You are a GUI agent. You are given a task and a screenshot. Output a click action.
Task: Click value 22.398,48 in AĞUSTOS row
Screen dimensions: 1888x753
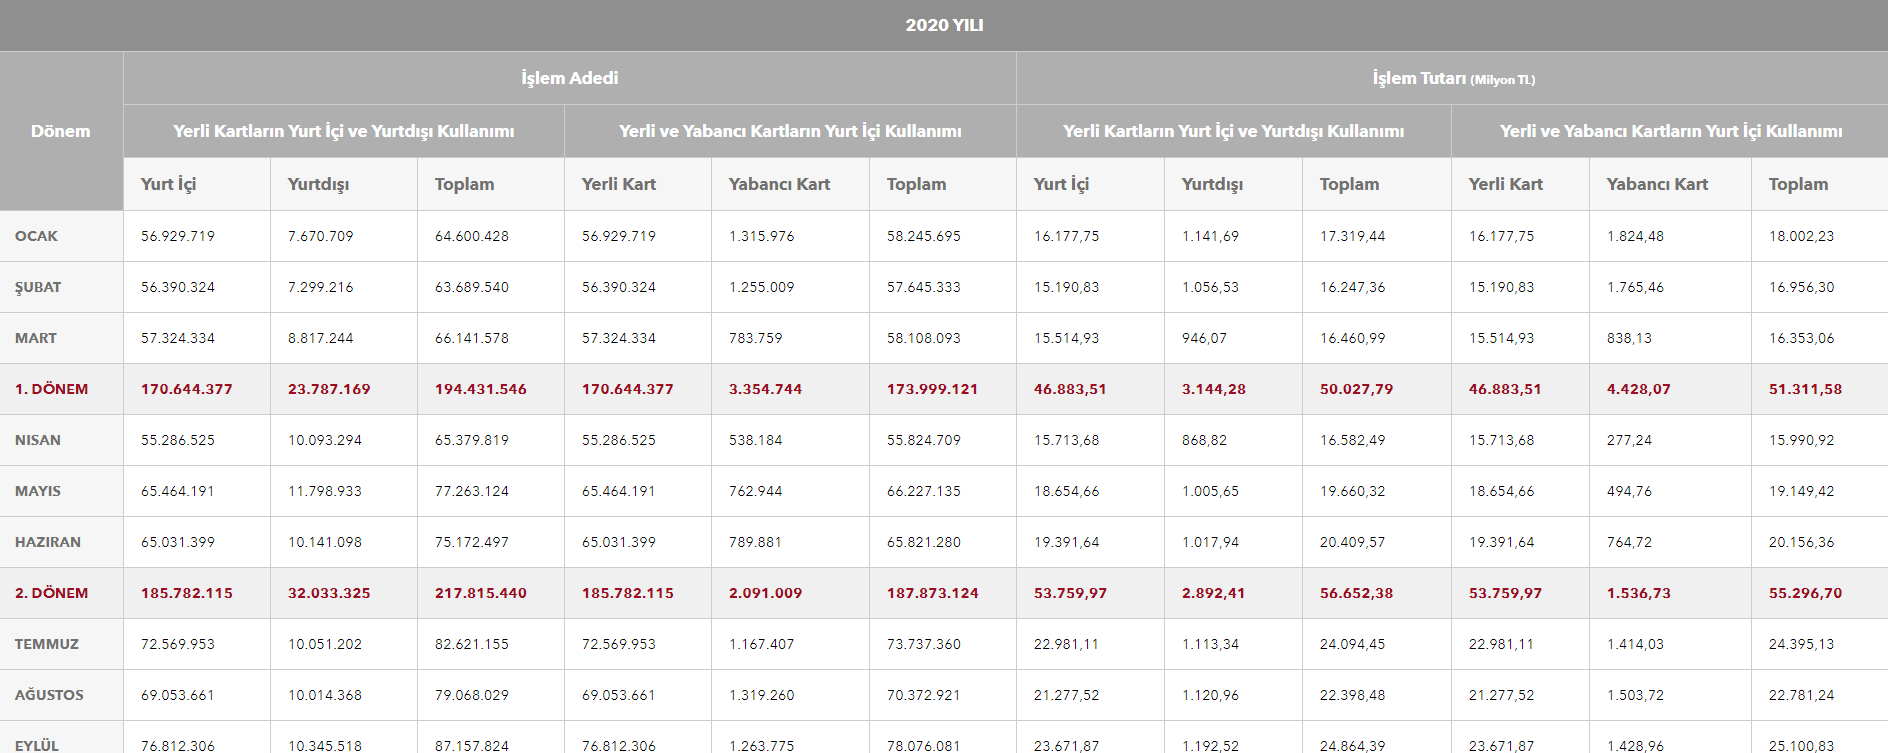coord(1353,695)
